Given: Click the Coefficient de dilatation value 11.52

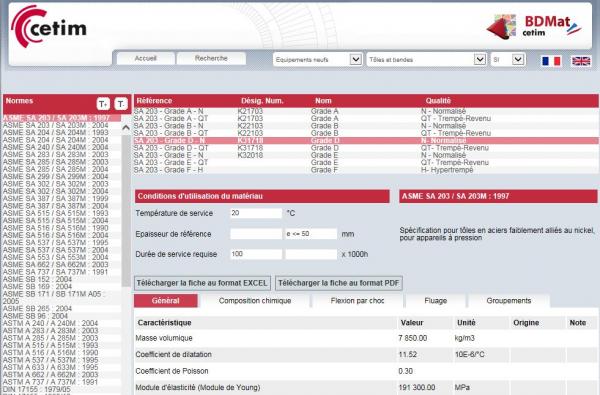Looking at the screenshot, I should point(408,354).
